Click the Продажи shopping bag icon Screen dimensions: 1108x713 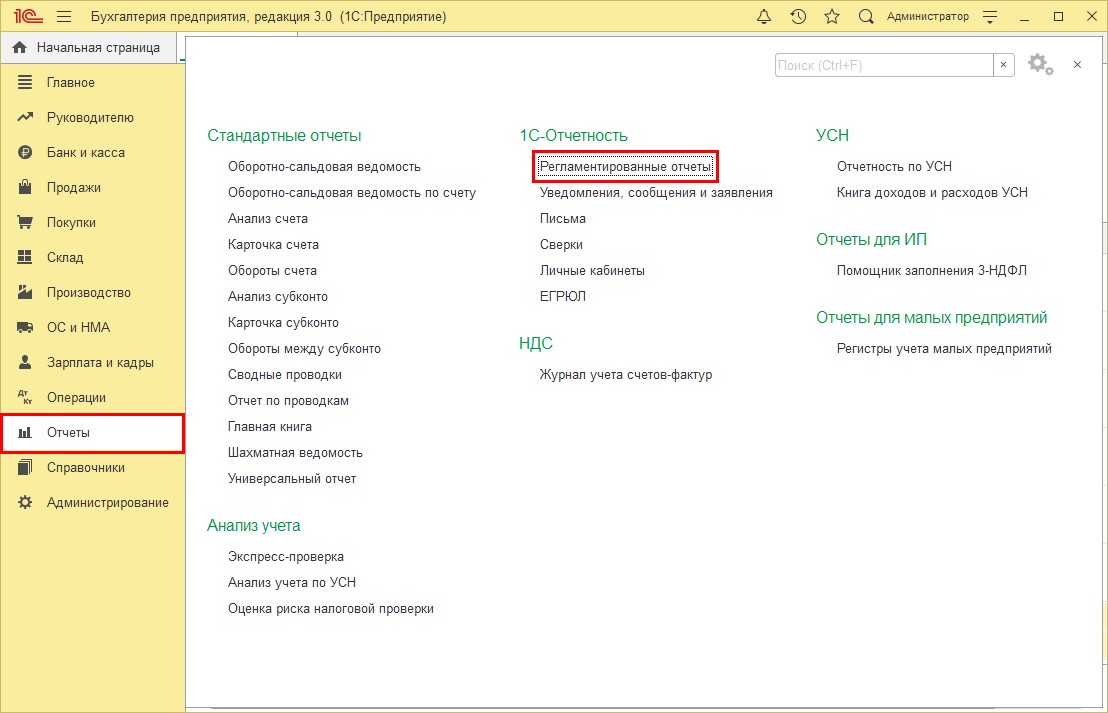coord(25,187)
